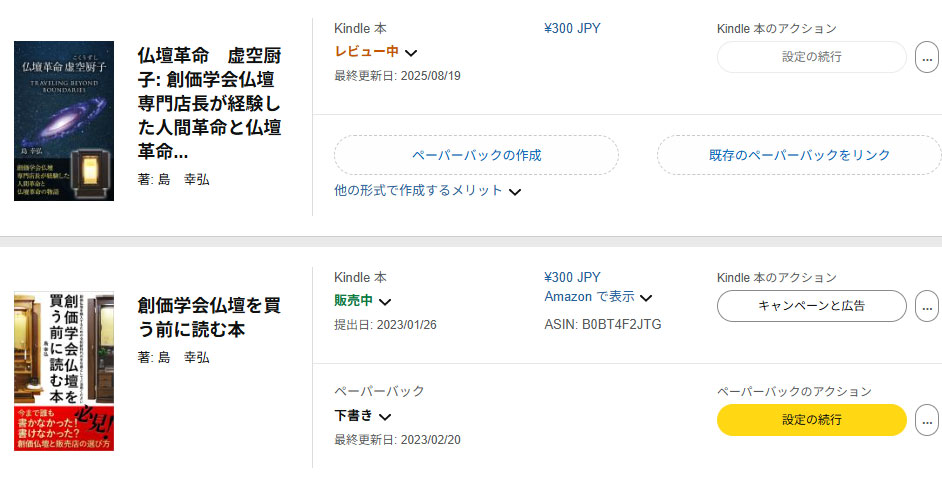Expand the レビュー中 status chevron
Viewport: 942px width, 478px height.
411,53
